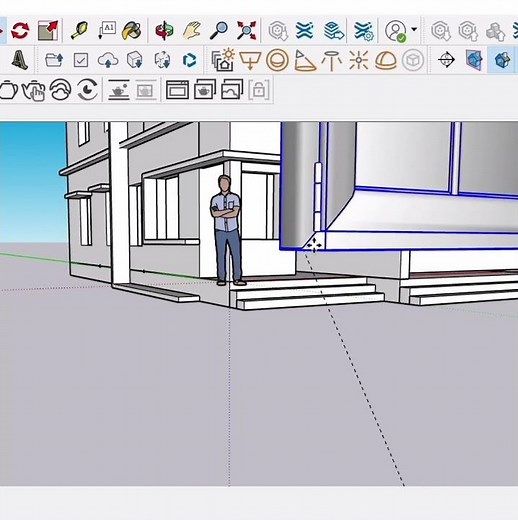Image resolution: width=518 pixels, height=520 pixels.
Task: Open the blue wave settings gear icon
Action: pos(363,31)
